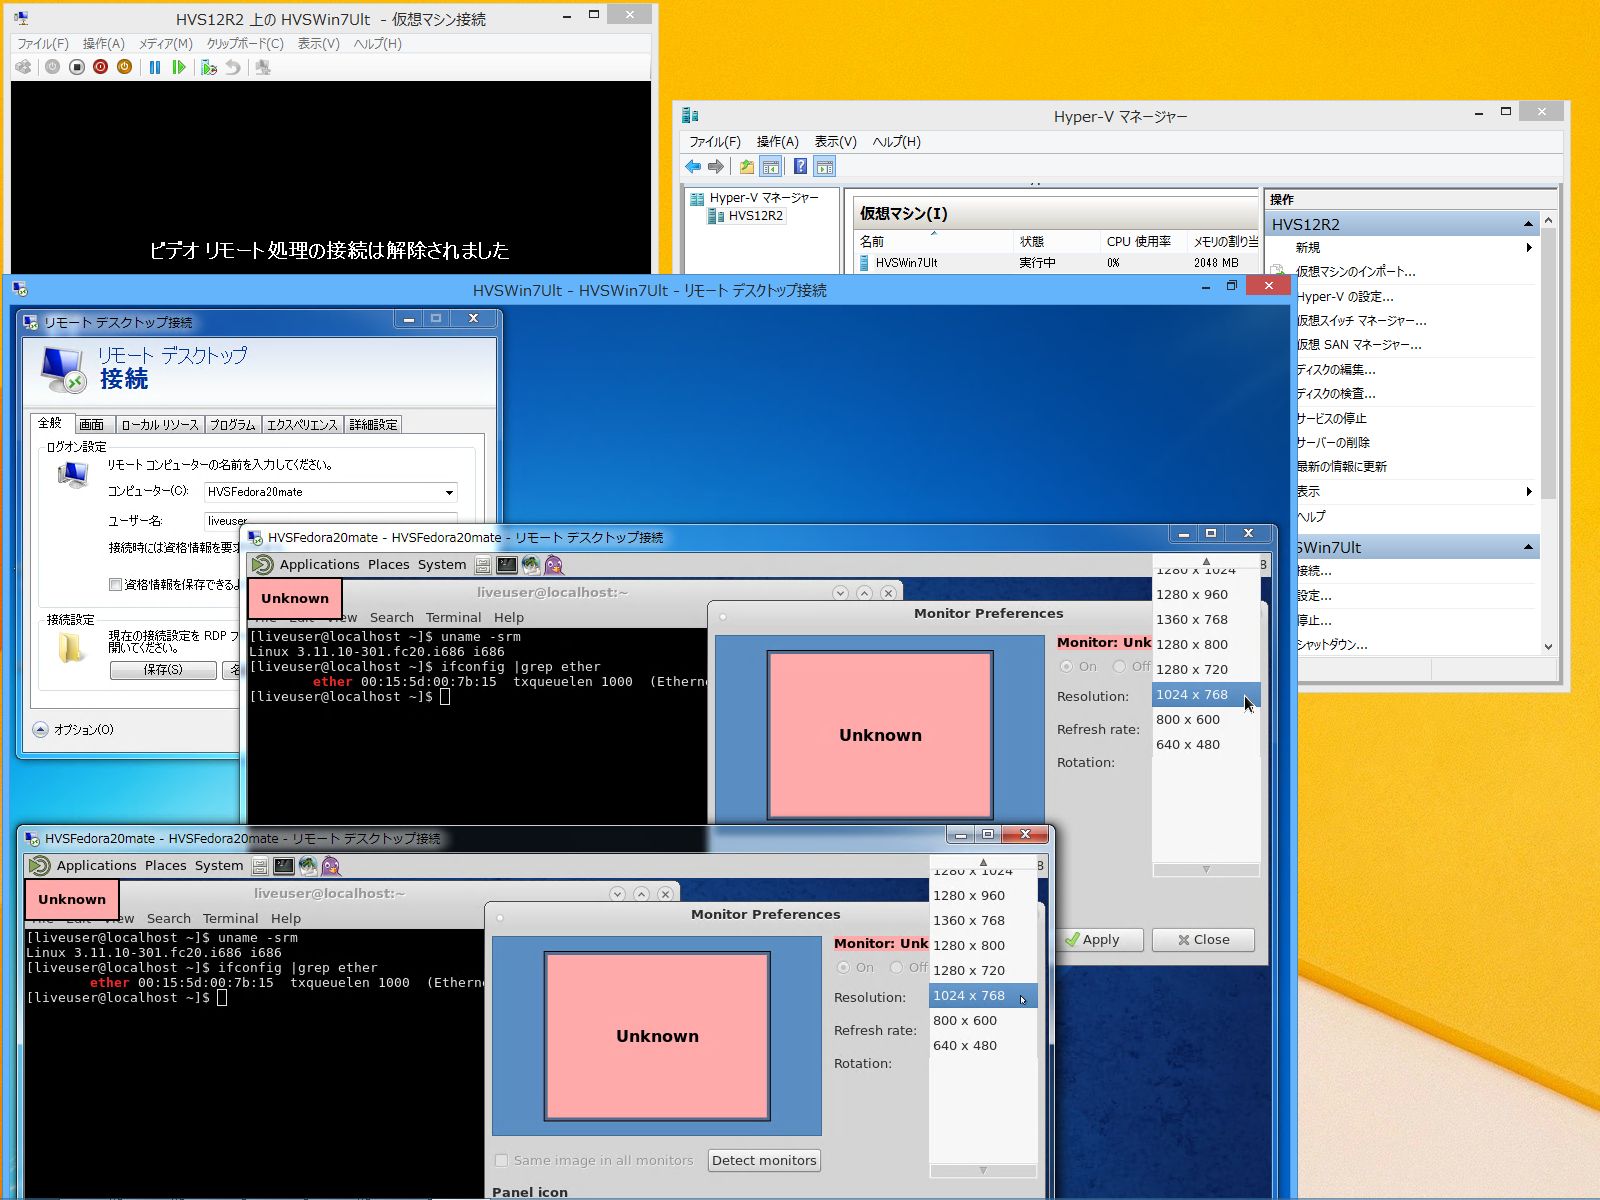The image size is (1600, 1200).
Task: Open System menu in rear Fedora window
Action: click(442, 565)
